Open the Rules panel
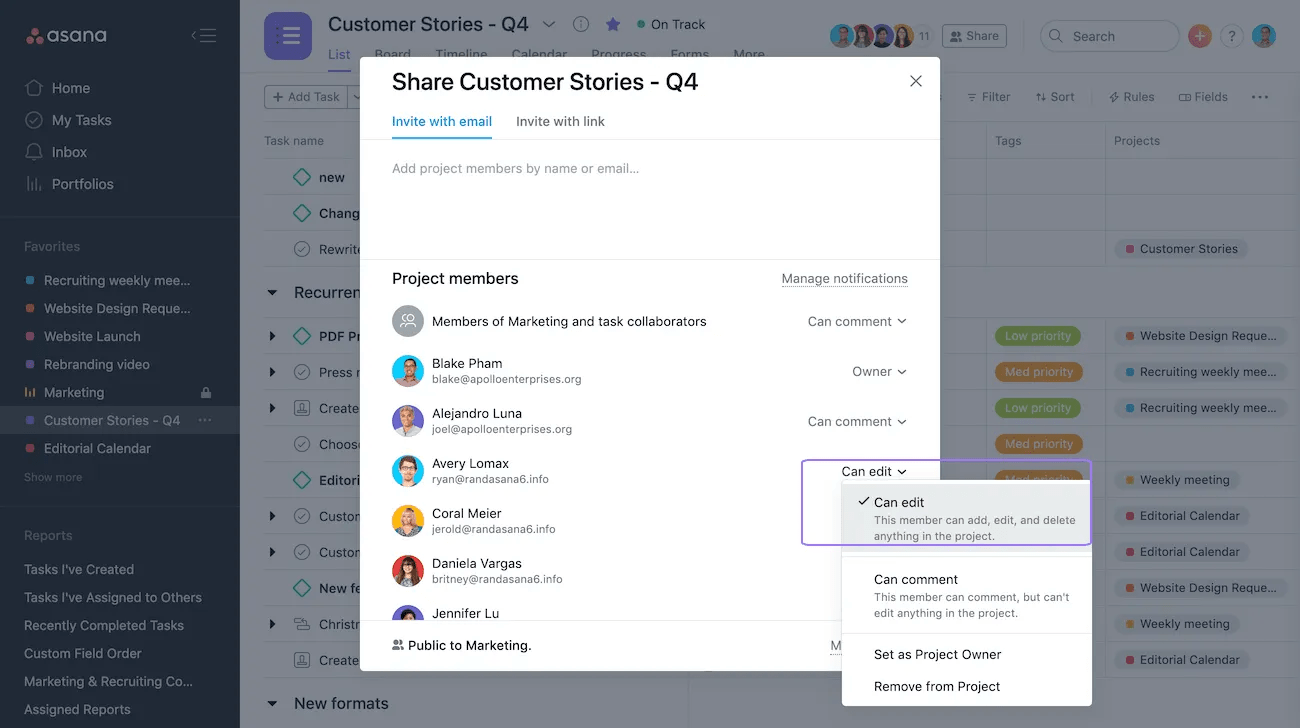The height and width of the screenshot is (728, 1300). click(1131, 96)
